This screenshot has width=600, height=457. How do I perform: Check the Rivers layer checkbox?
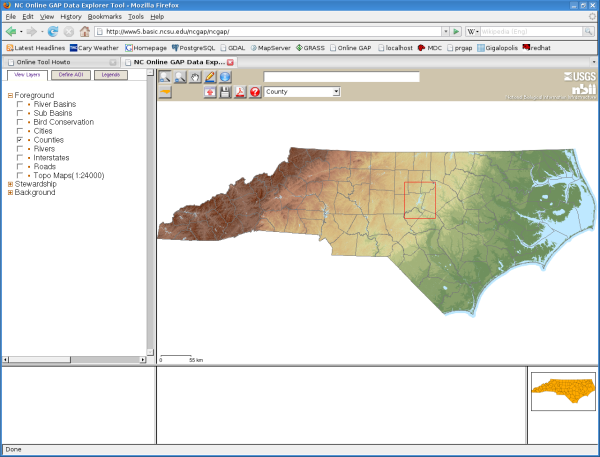click(20, 149)
